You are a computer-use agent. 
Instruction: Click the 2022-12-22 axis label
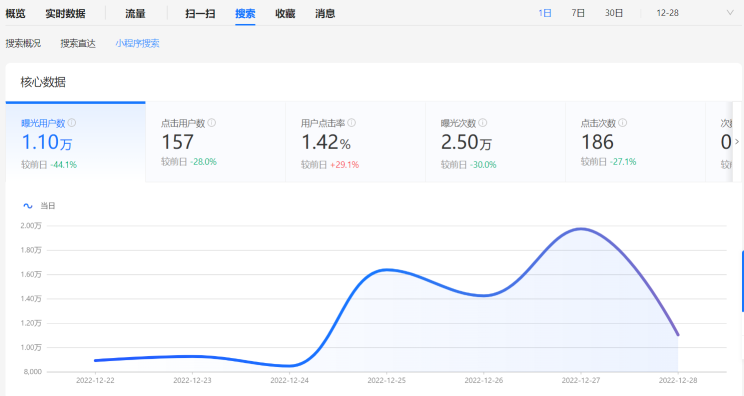point(95,380)
